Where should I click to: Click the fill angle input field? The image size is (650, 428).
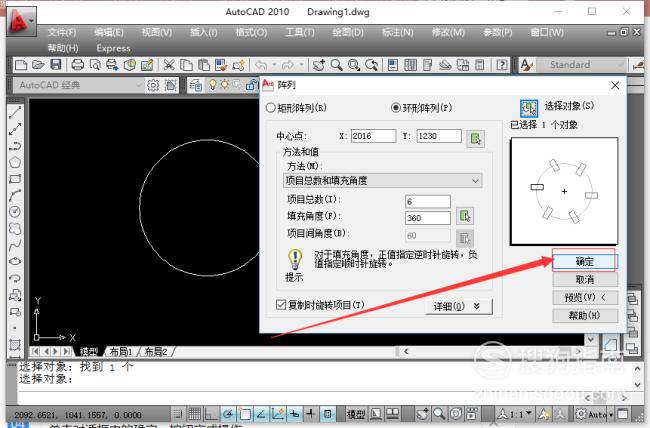point(427,218)
